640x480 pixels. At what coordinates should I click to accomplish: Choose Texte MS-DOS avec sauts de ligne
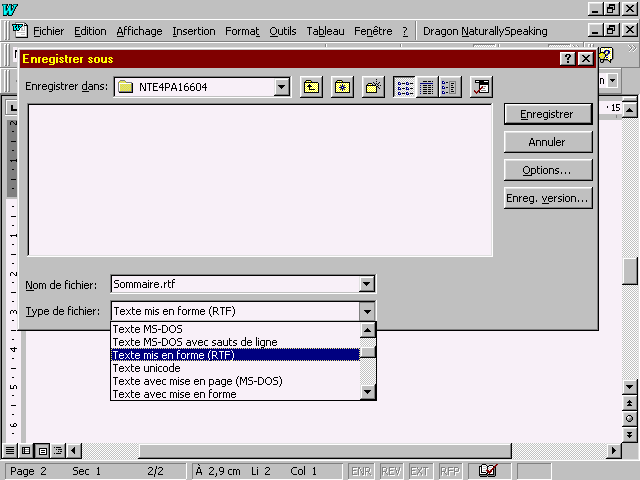click(x=235, y=342)
